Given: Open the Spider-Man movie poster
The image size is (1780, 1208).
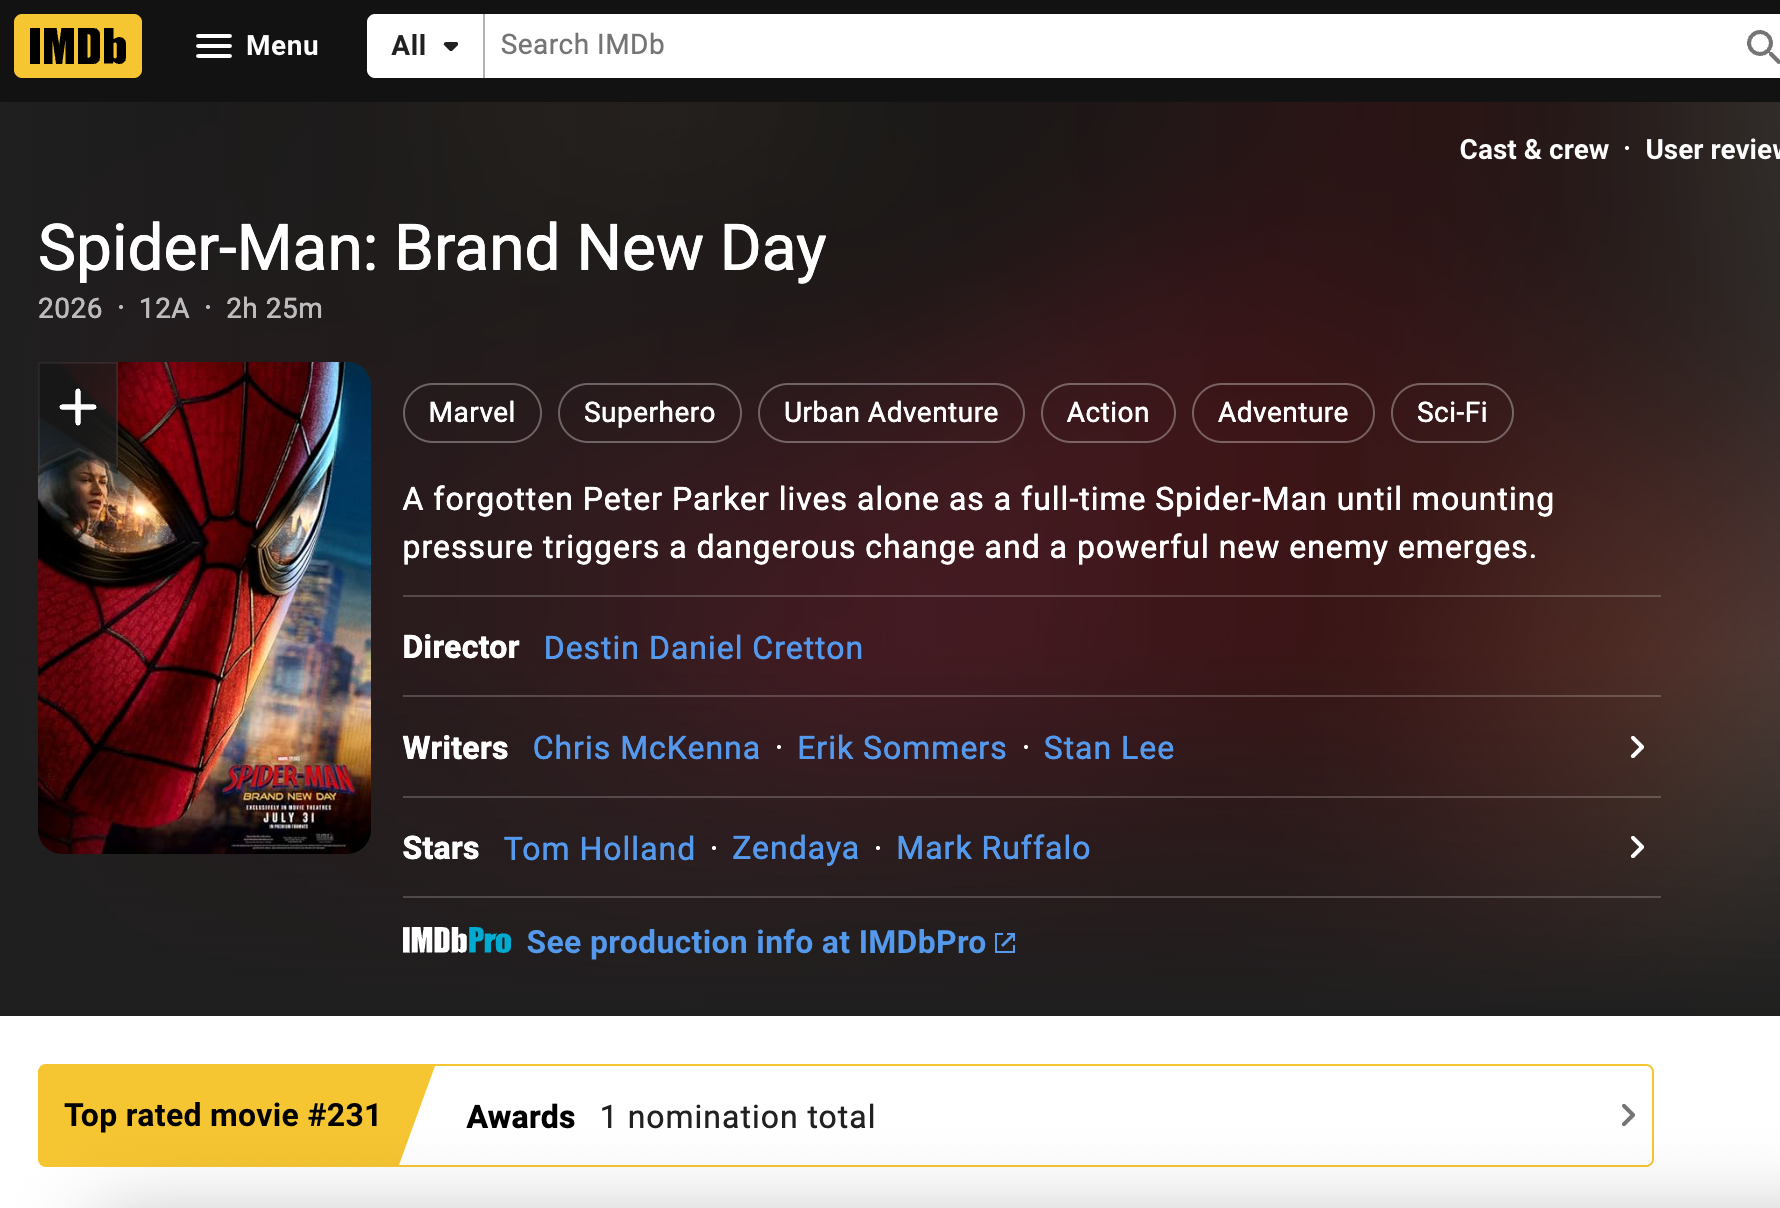Looking at the screenshot, I should click(205, 608).
